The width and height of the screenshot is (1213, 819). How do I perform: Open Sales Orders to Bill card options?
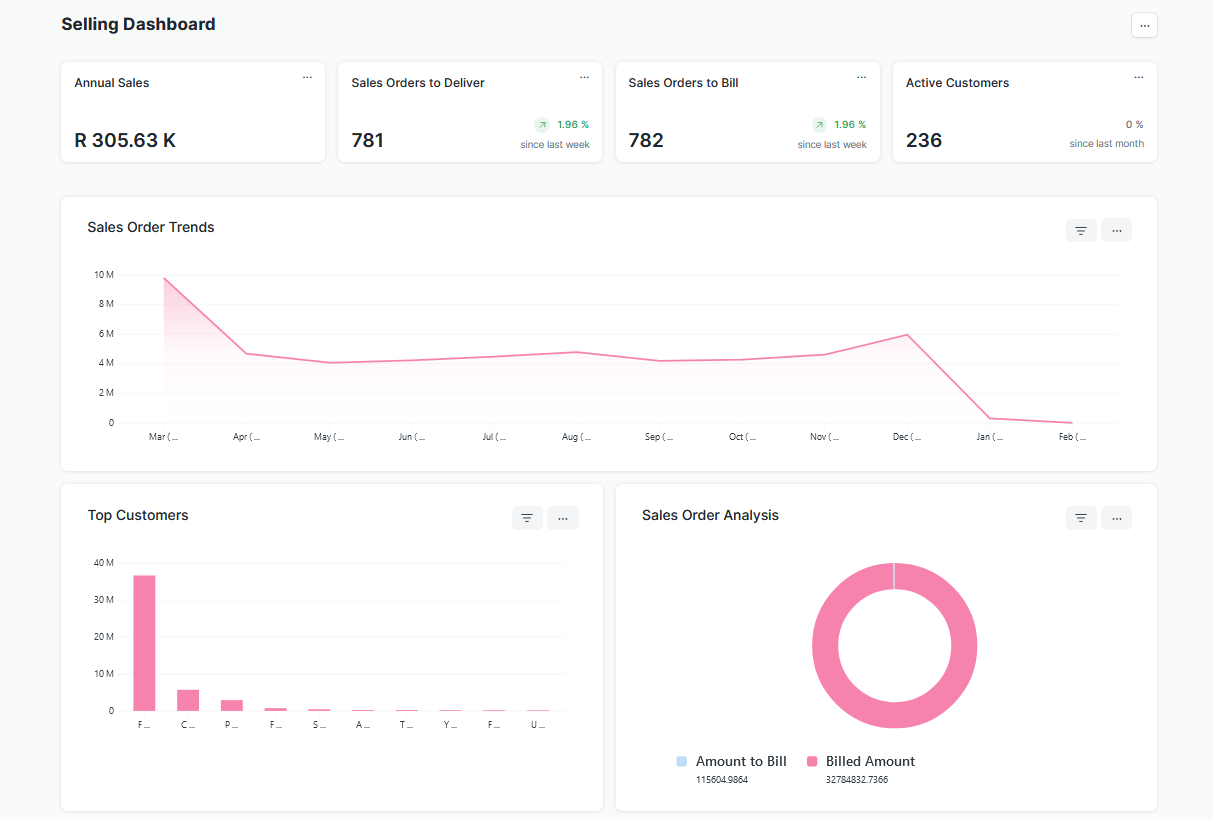861,77
